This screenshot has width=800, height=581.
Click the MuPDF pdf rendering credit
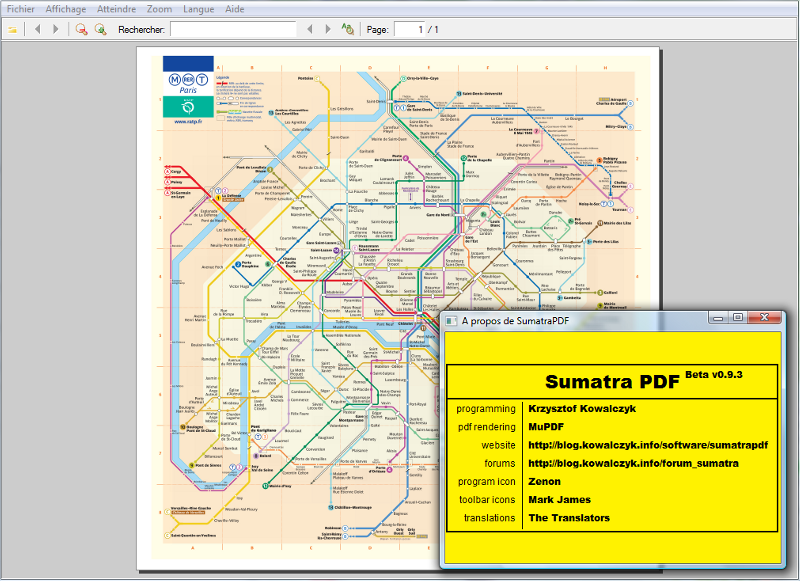pos(546,426)
